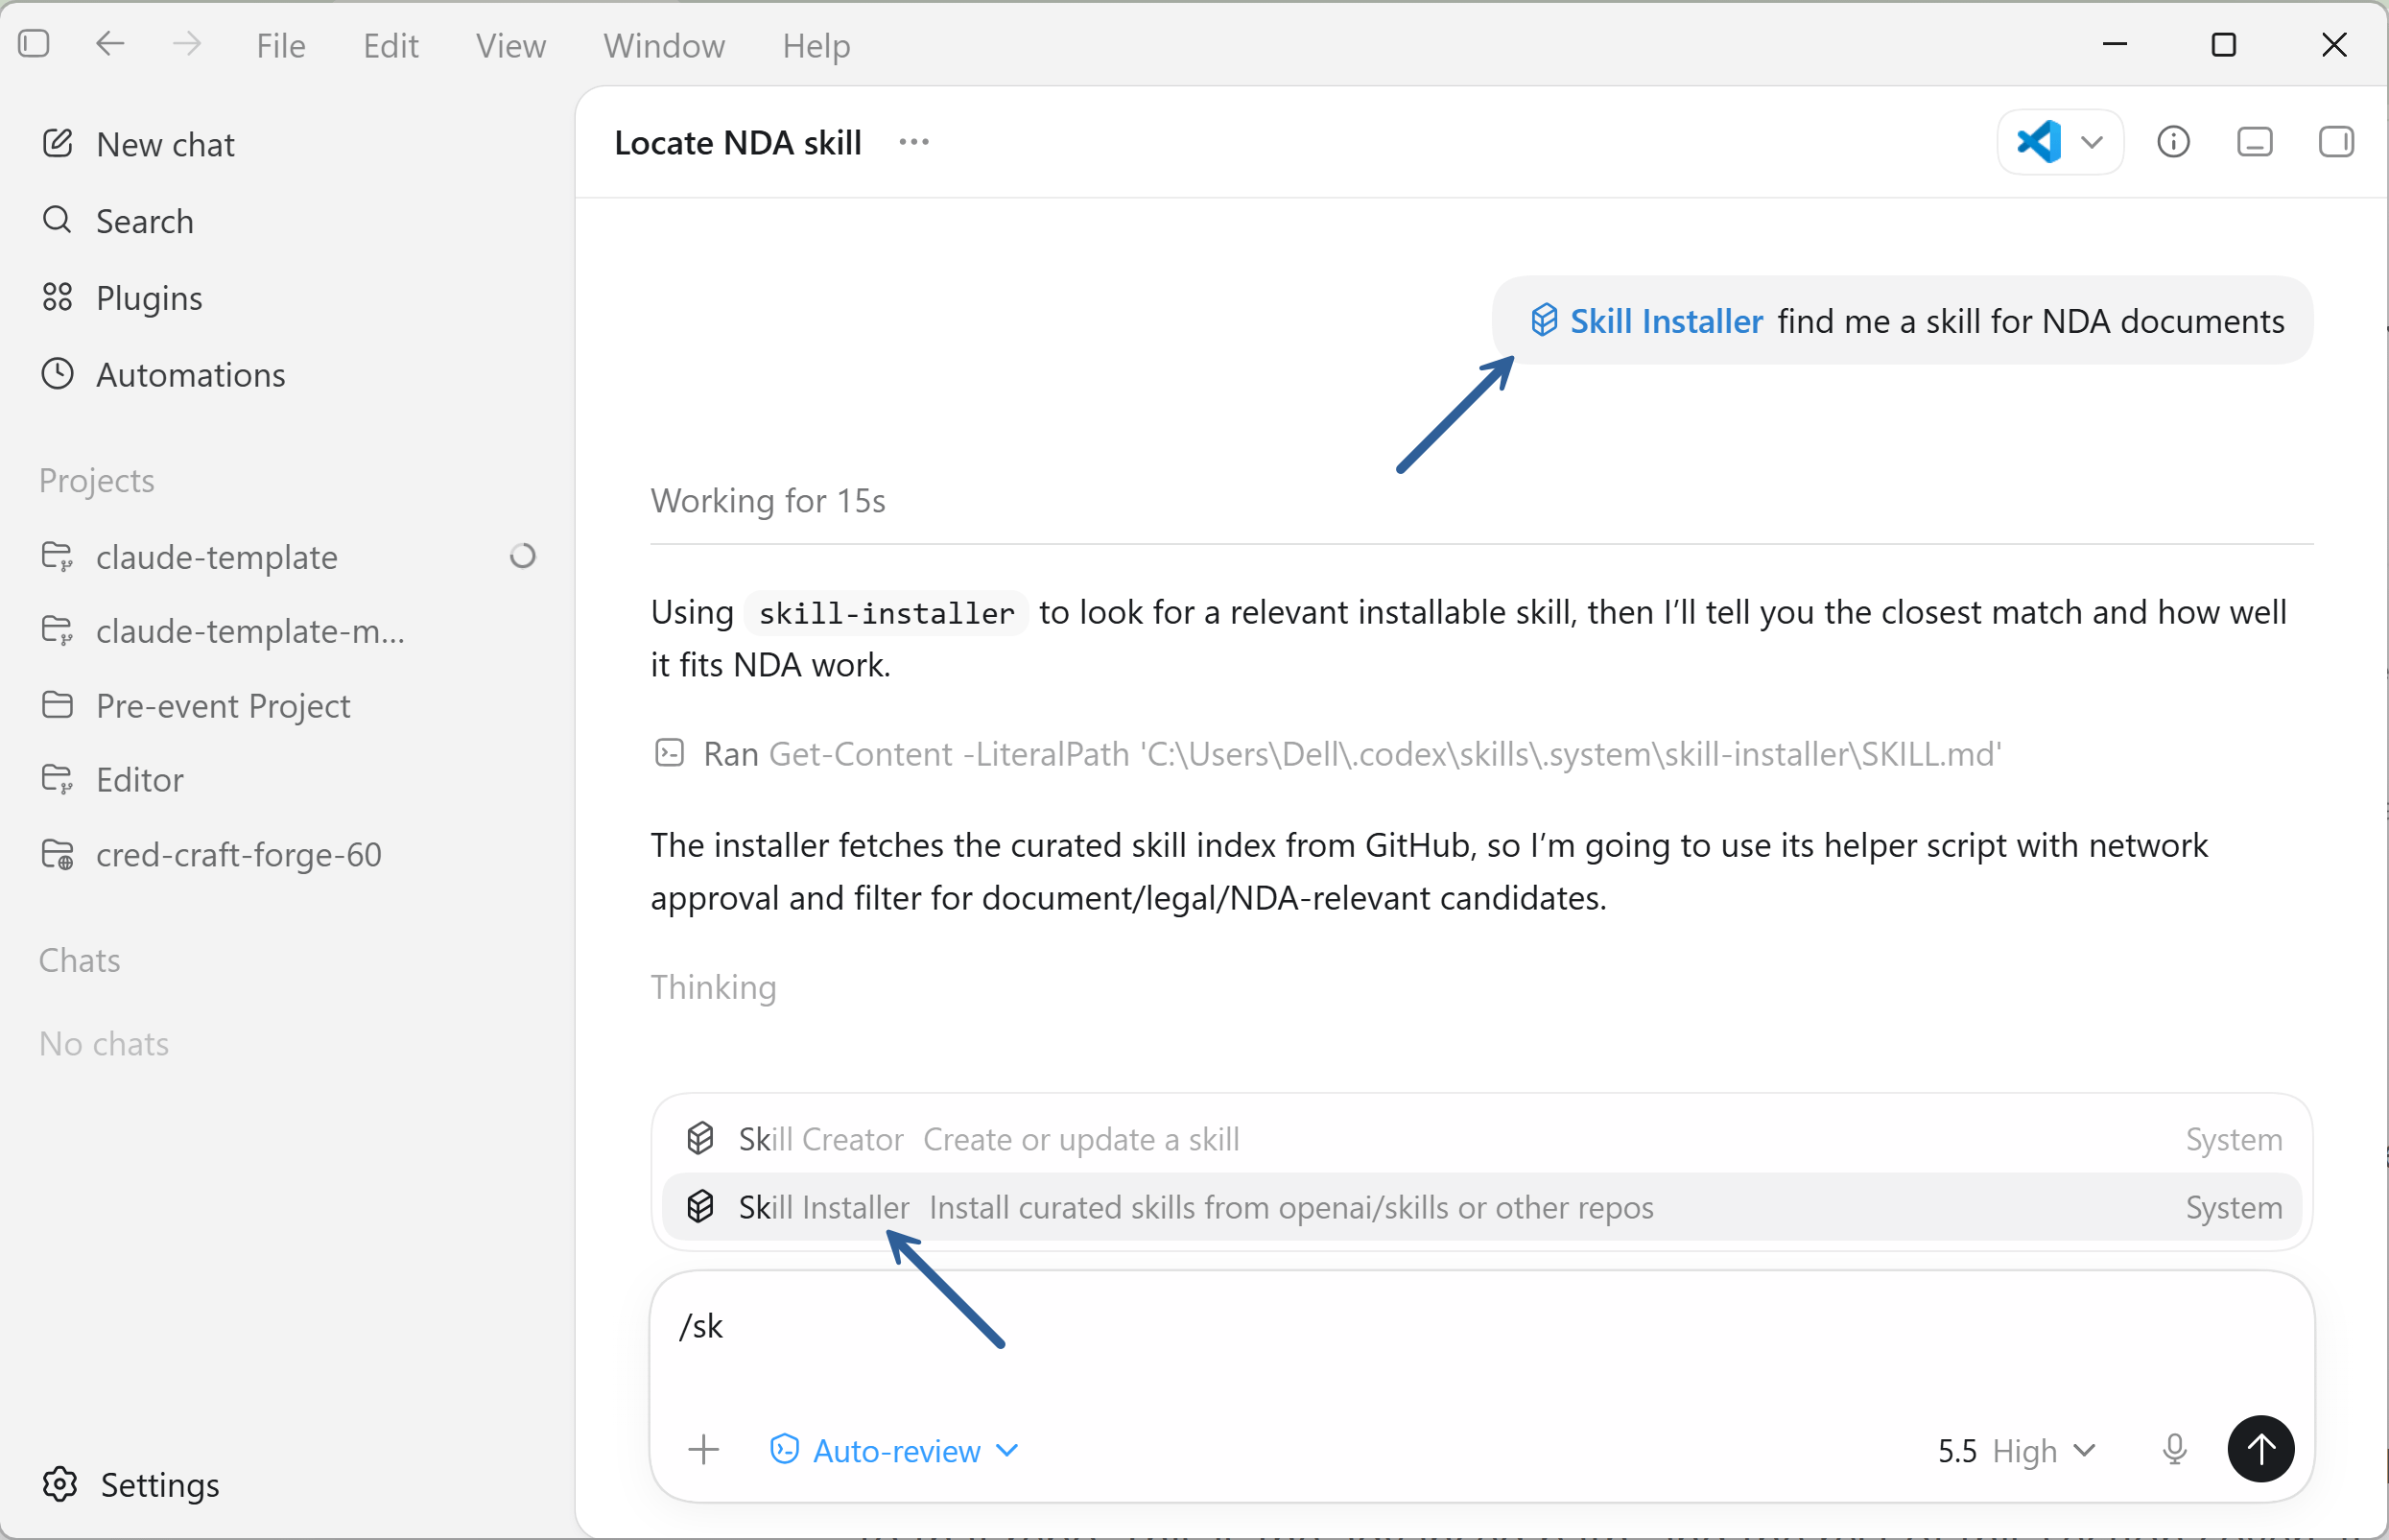Expand the dropdown arrow next to VS Code icon
This screenshot has width=2389, height=1540.
(x=2091, y=142)
